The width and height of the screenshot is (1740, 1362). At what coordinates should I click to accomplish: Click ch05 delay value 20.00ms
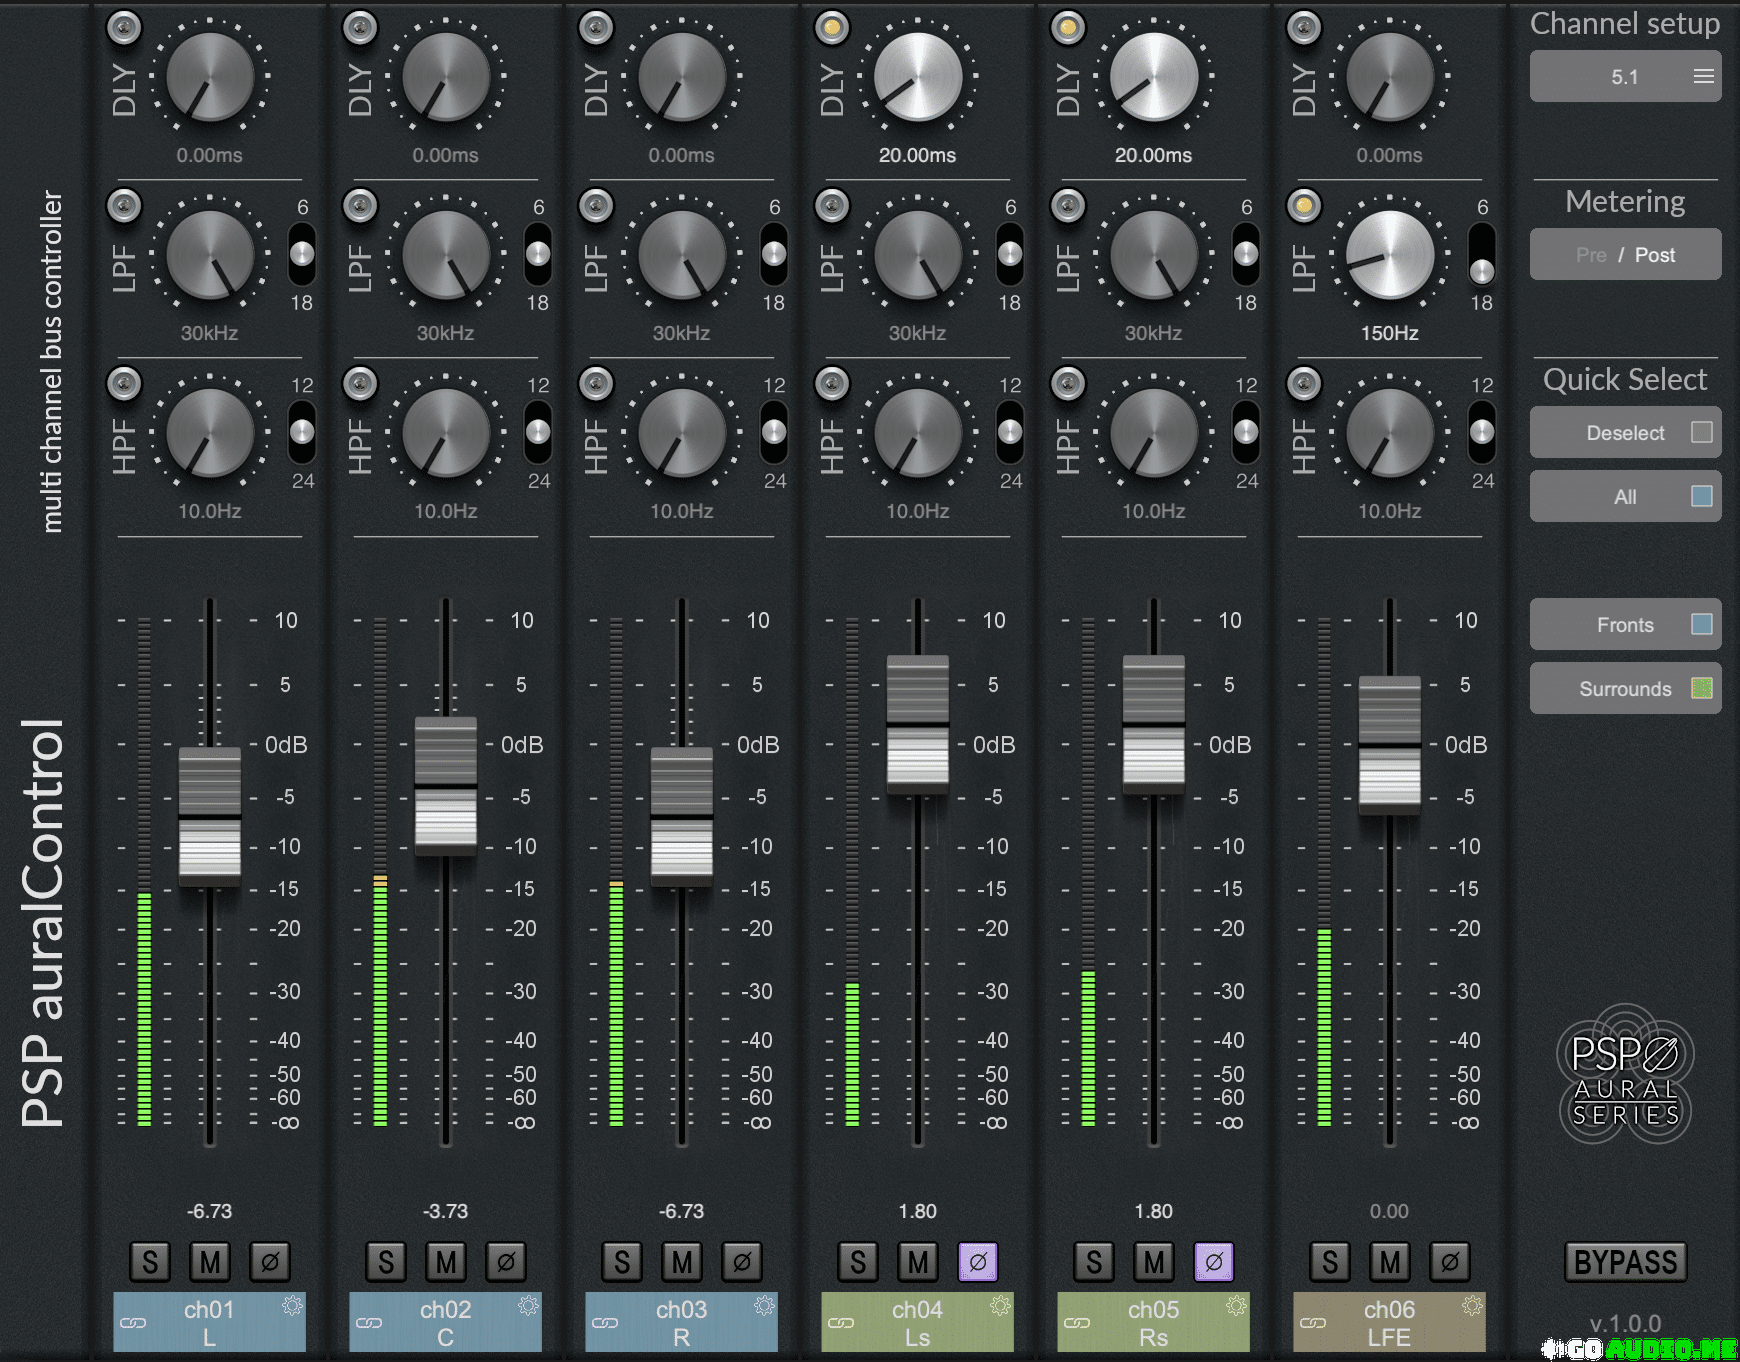[1154, 155]
